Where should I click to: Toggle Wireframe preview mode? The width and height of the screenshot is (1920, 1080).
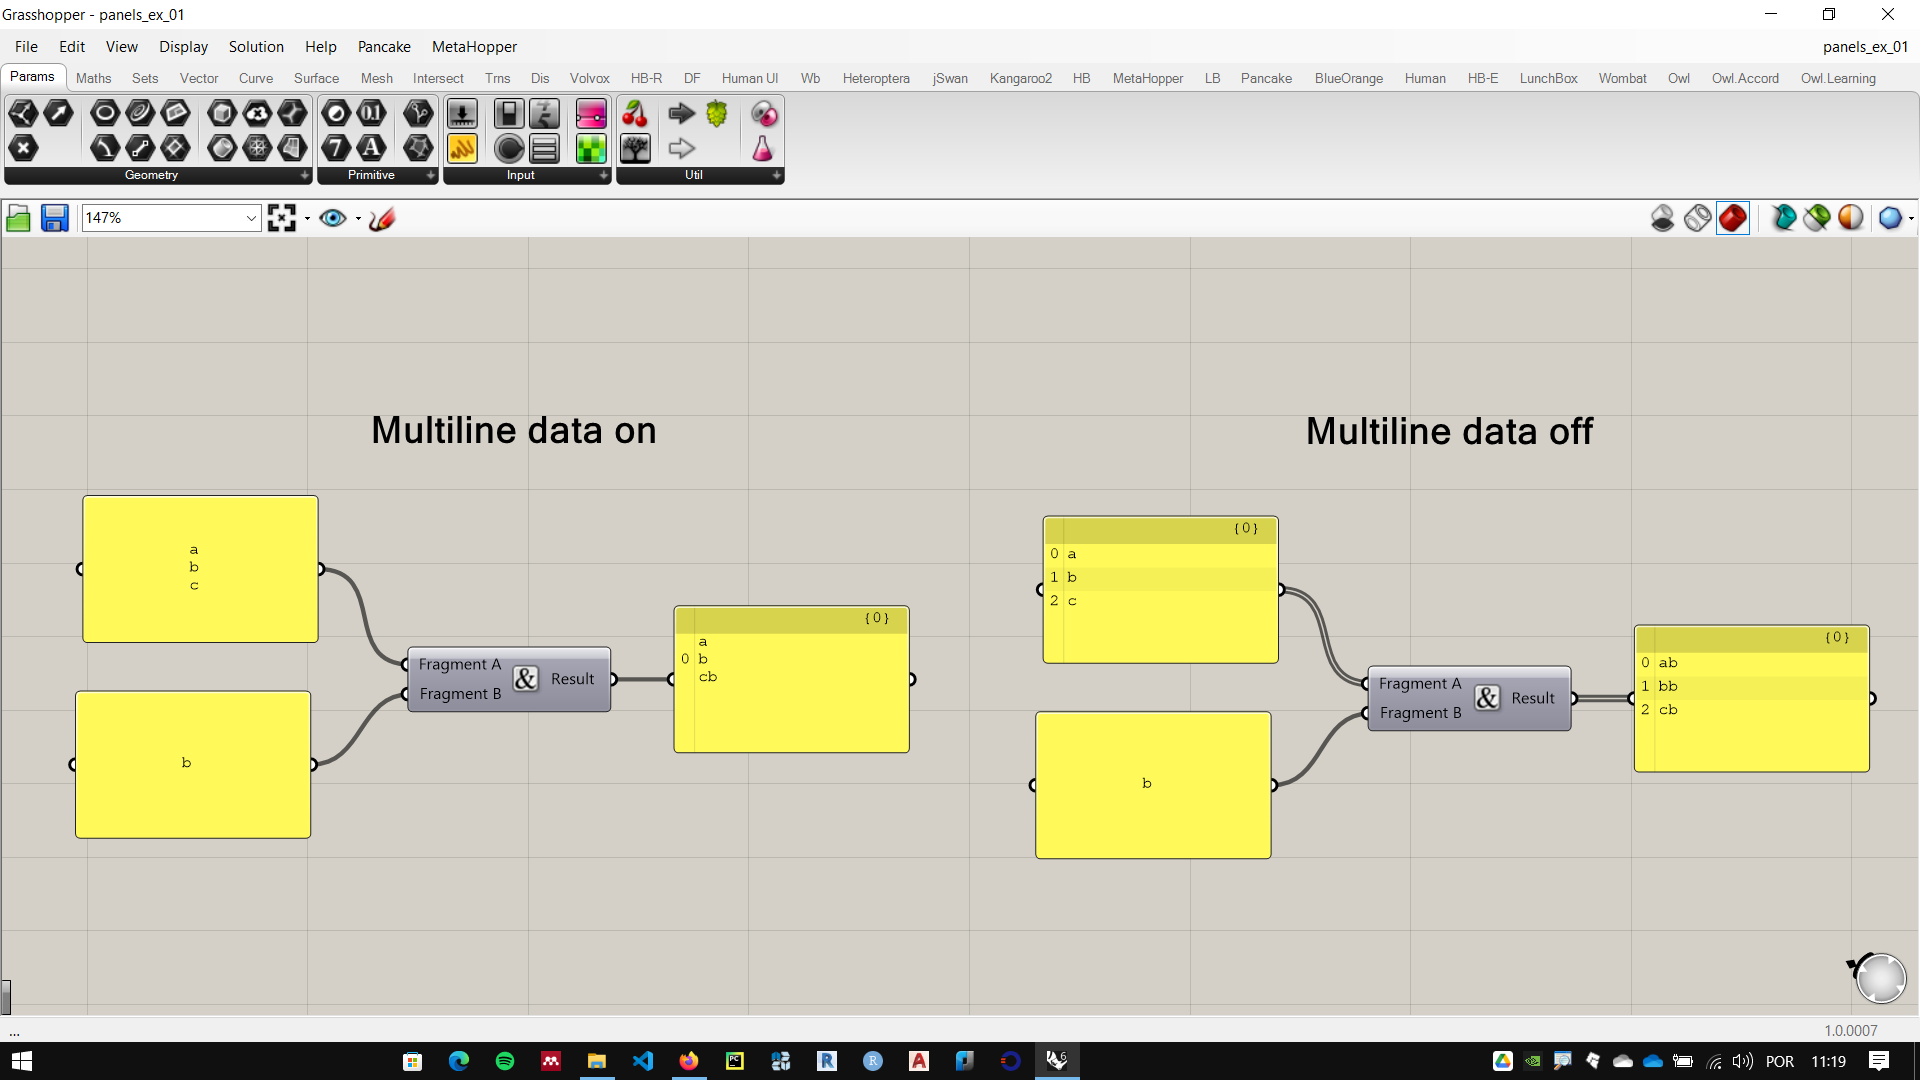(1697, 218)
